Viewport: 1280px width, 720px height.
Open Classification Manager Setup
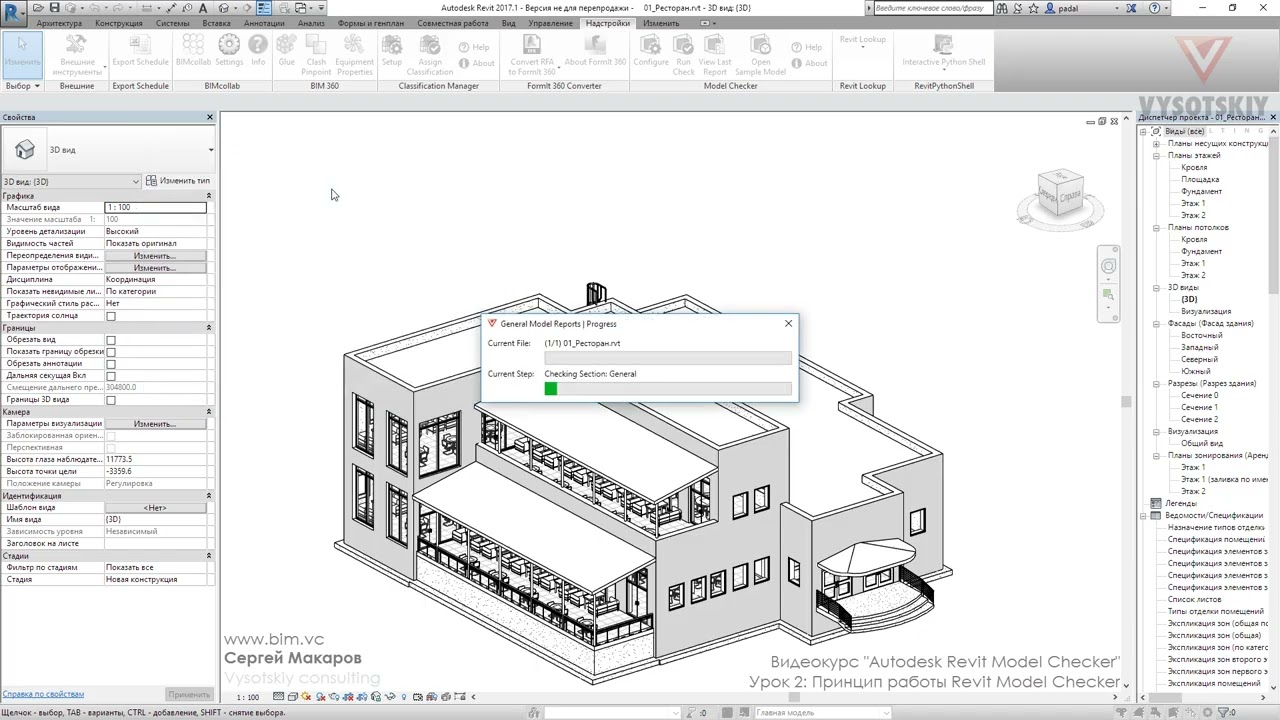point(392,52)
